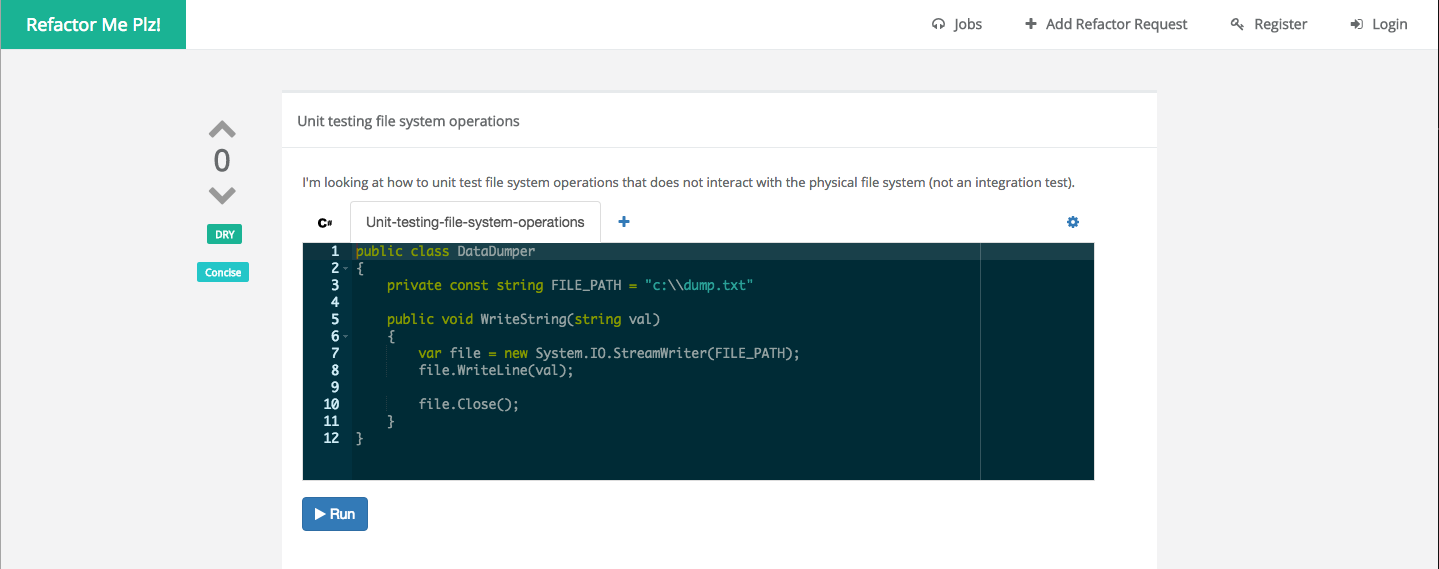Screen dimensions: 1439x569
Task: Click the sign-in arrow icon beside Login
Action: click(x=1357, y=24)
